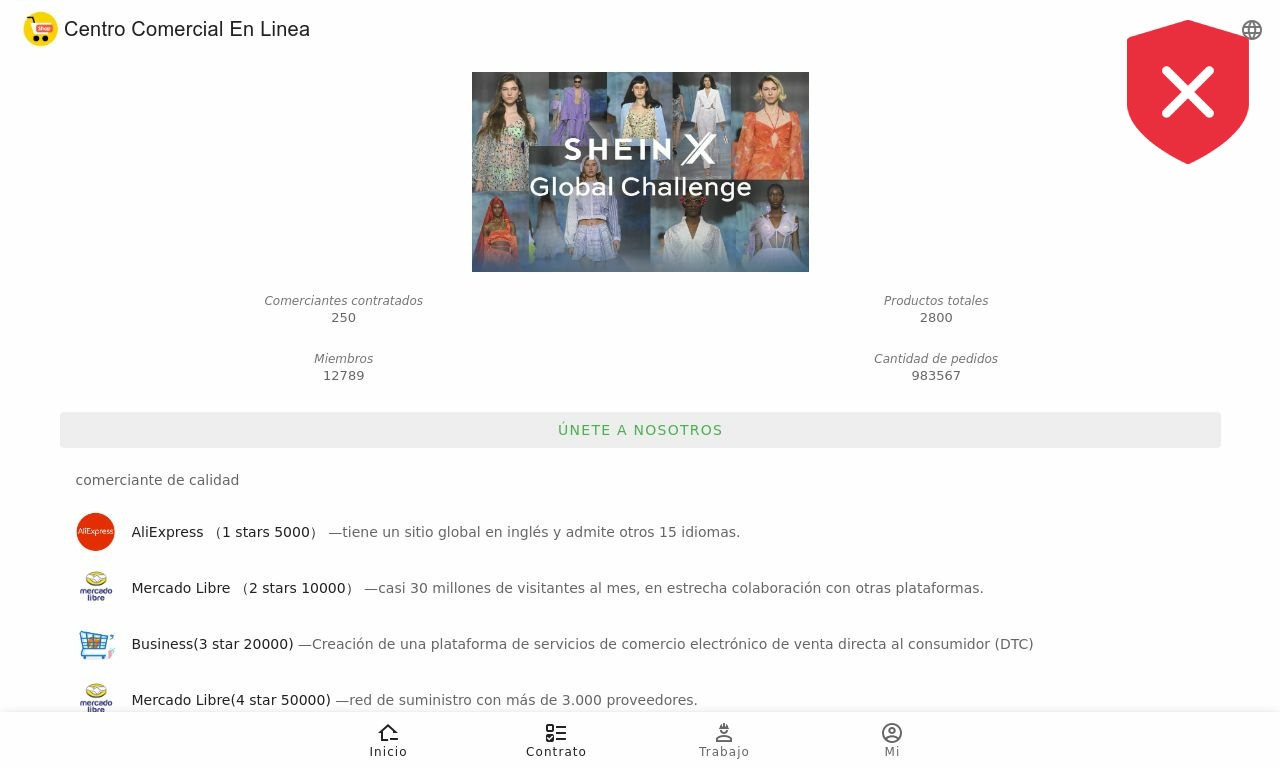Click the AliExpress merchant logo
Image resolution: width=1280 pixels, height=768 pixels.
pos(96,532)
